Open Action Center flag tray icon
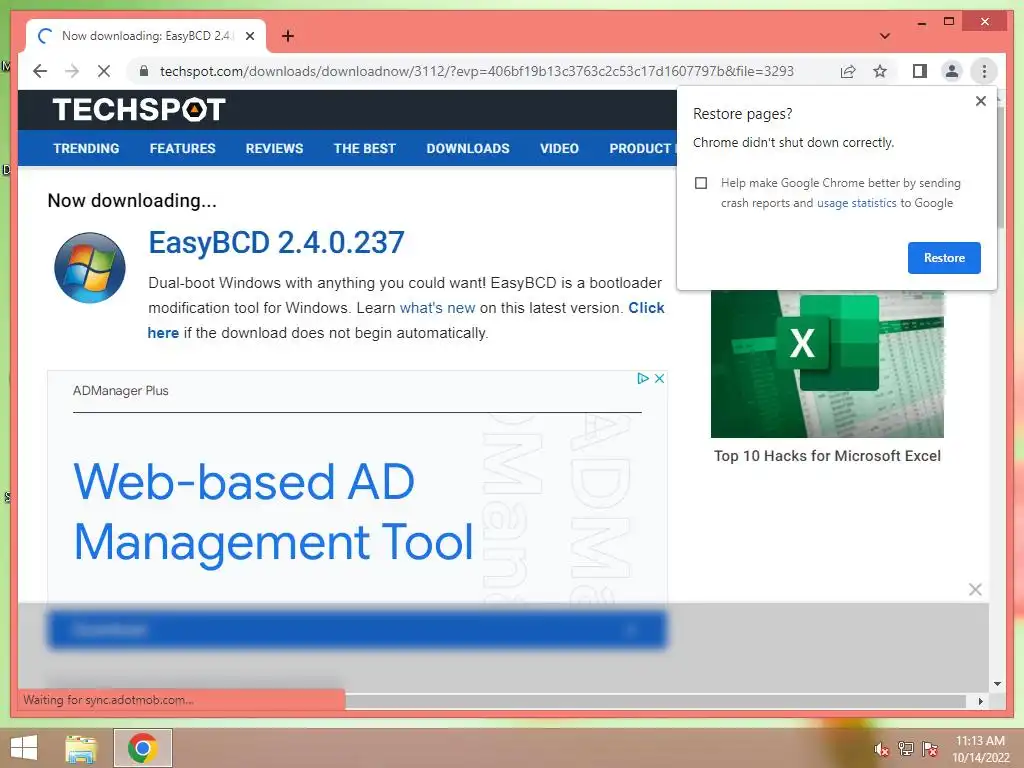1024x768 pixels. pyautogui.click(x=930, y=749)
